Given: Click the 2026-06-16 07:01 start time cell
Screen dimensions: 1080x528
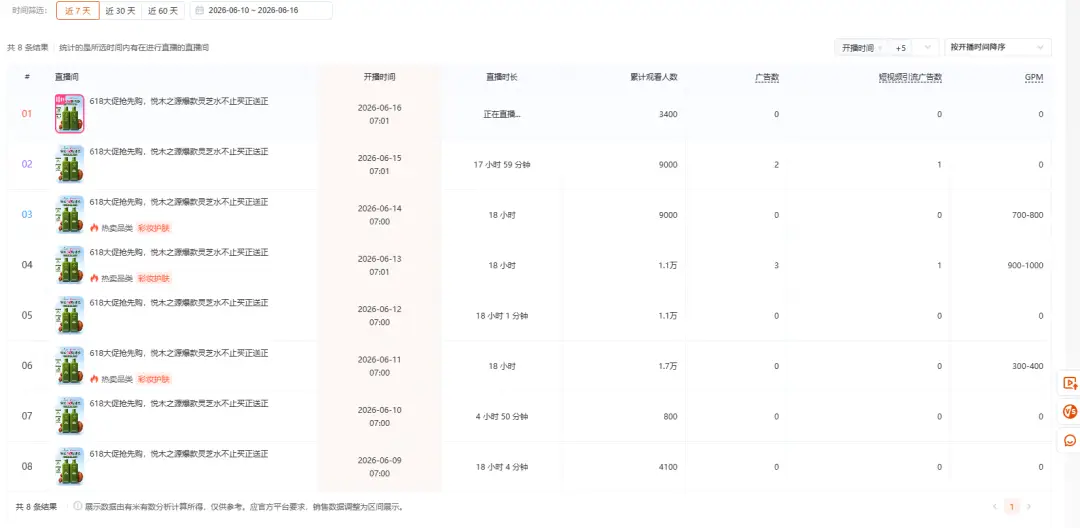Looking at the screenshot, I should click(380, 114).
